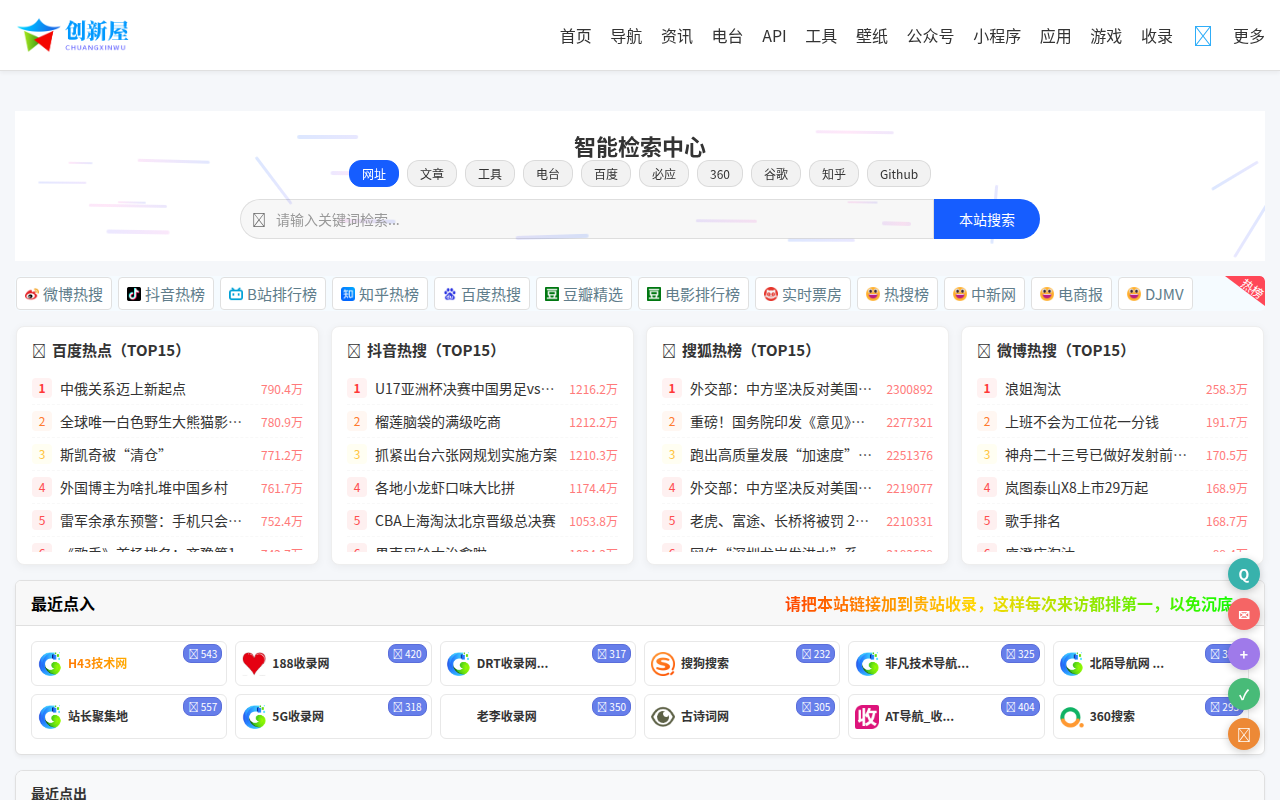This screenshot has width=1280, height=800.
Task: Click the 神舟二十三号已做好发射前 headline
Action: pos(1096,455)
